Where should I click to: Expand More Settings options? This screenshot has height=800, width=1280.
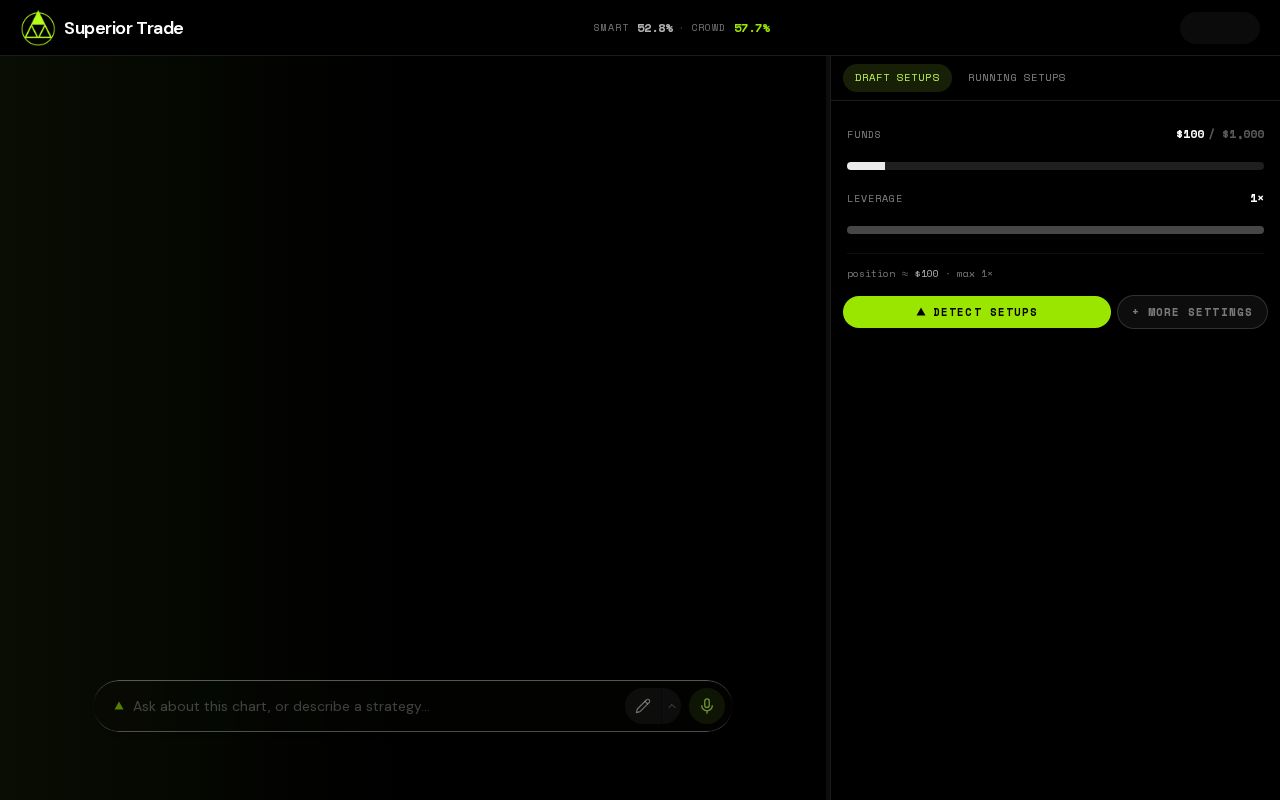1192,312
